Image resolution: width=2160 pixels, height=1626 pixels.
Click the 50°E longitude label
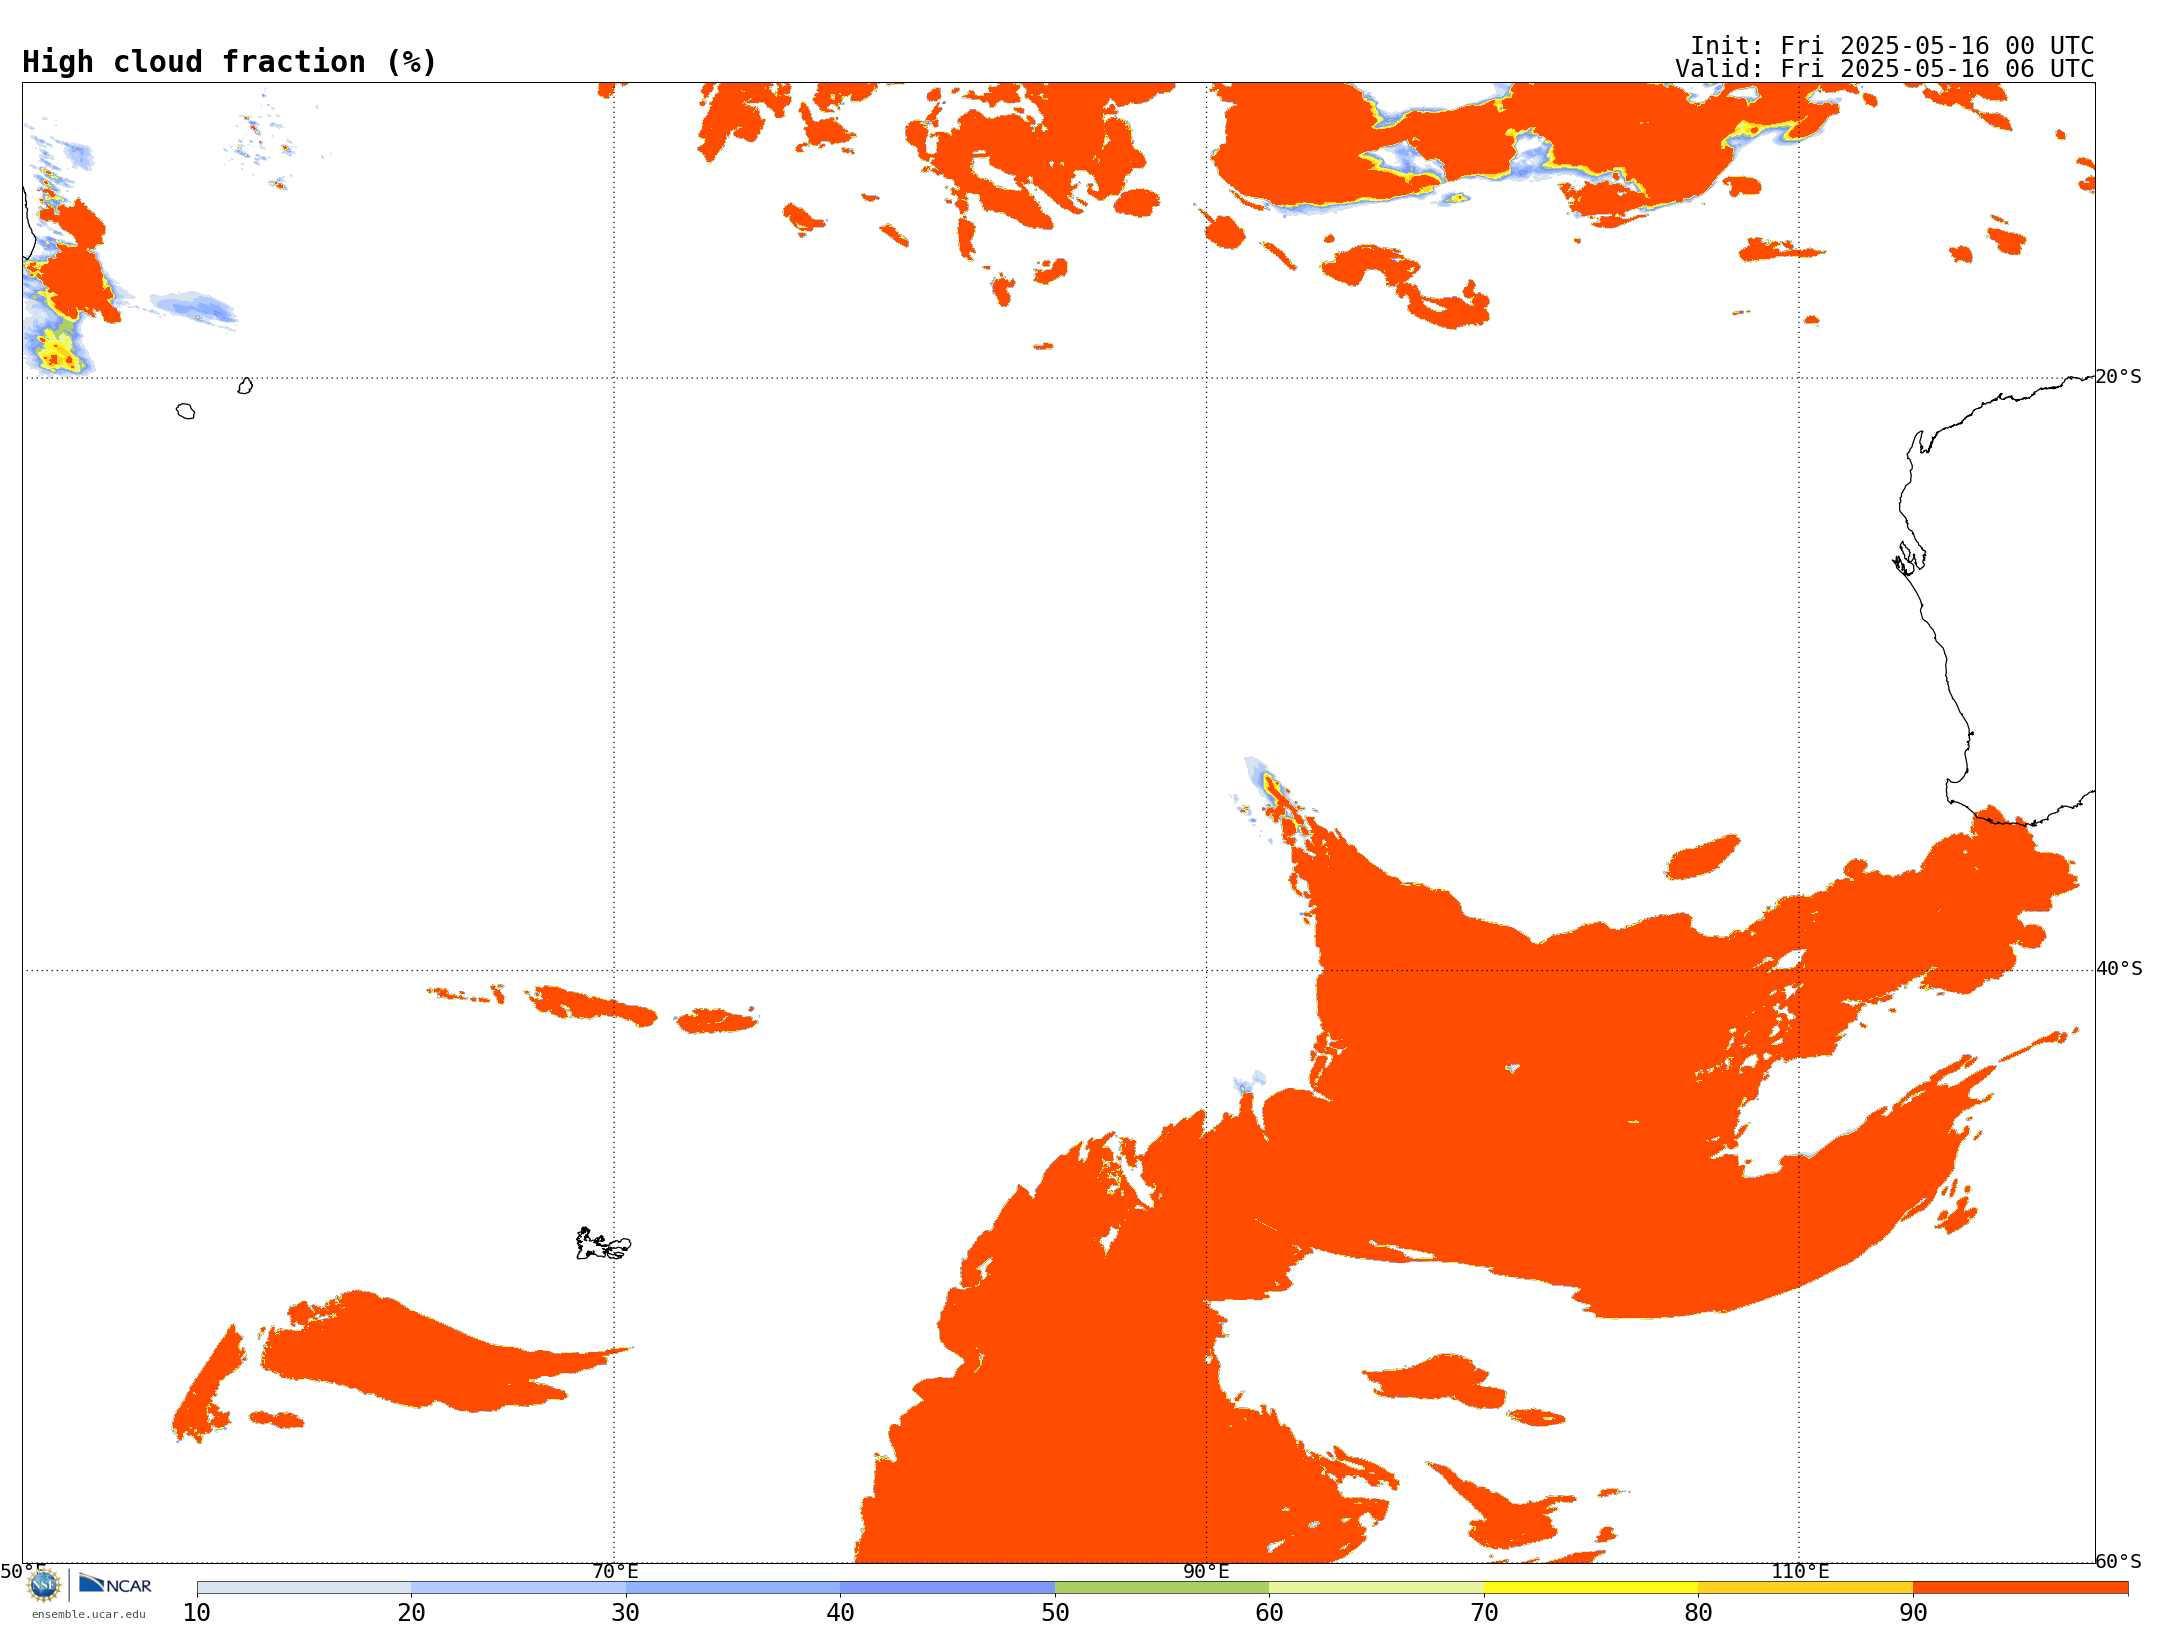(22, 1571)
